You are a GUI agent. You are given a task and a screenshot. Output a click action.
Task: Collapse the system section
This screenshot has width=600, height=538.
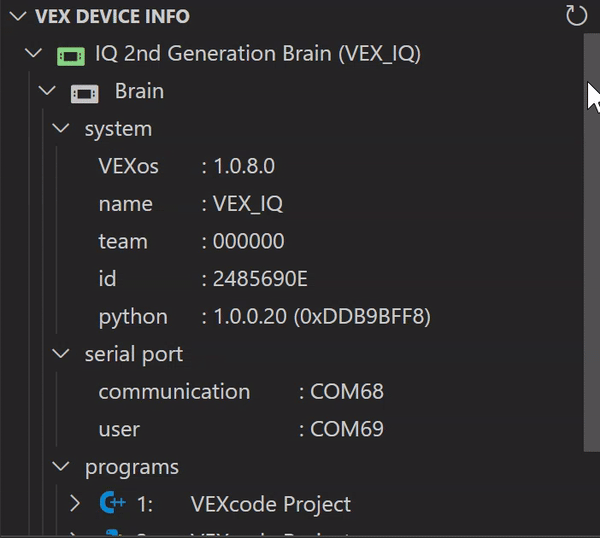click(62, 129)
